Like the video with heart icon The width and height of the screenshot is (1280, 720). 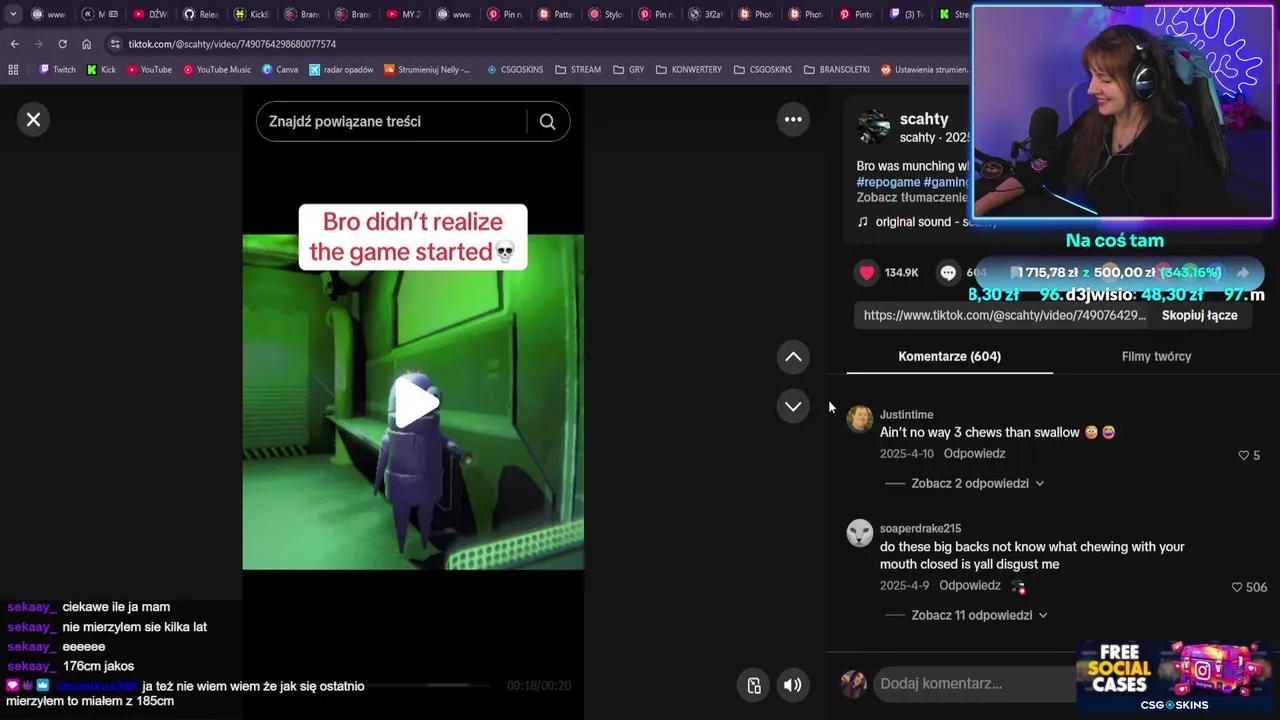[x=867, y=272]
